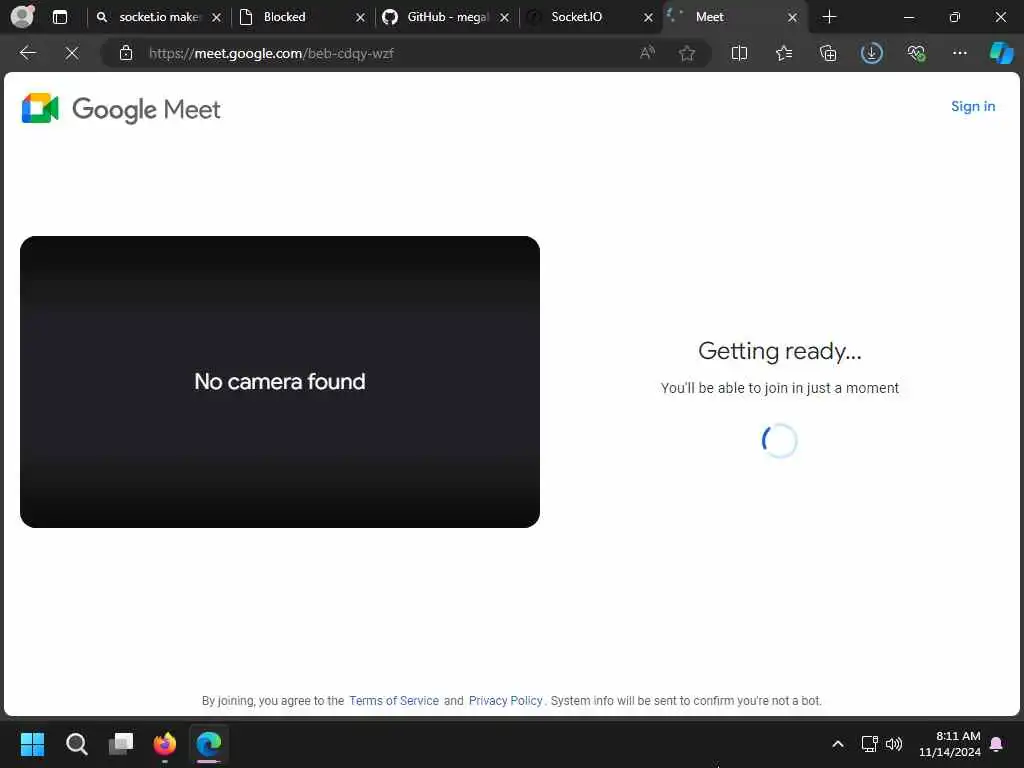Open the Terms of Service link
Image resolution: width=1024 pixels, height=768 pixels.
394,700
